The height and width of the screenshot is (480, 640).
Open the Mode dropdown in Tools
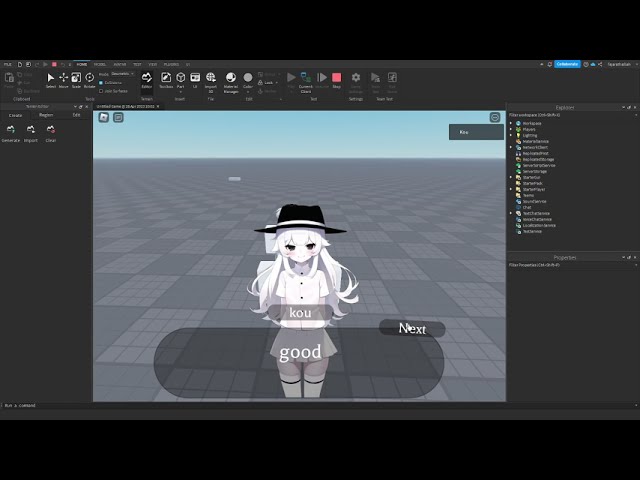(x=121, y=73)
